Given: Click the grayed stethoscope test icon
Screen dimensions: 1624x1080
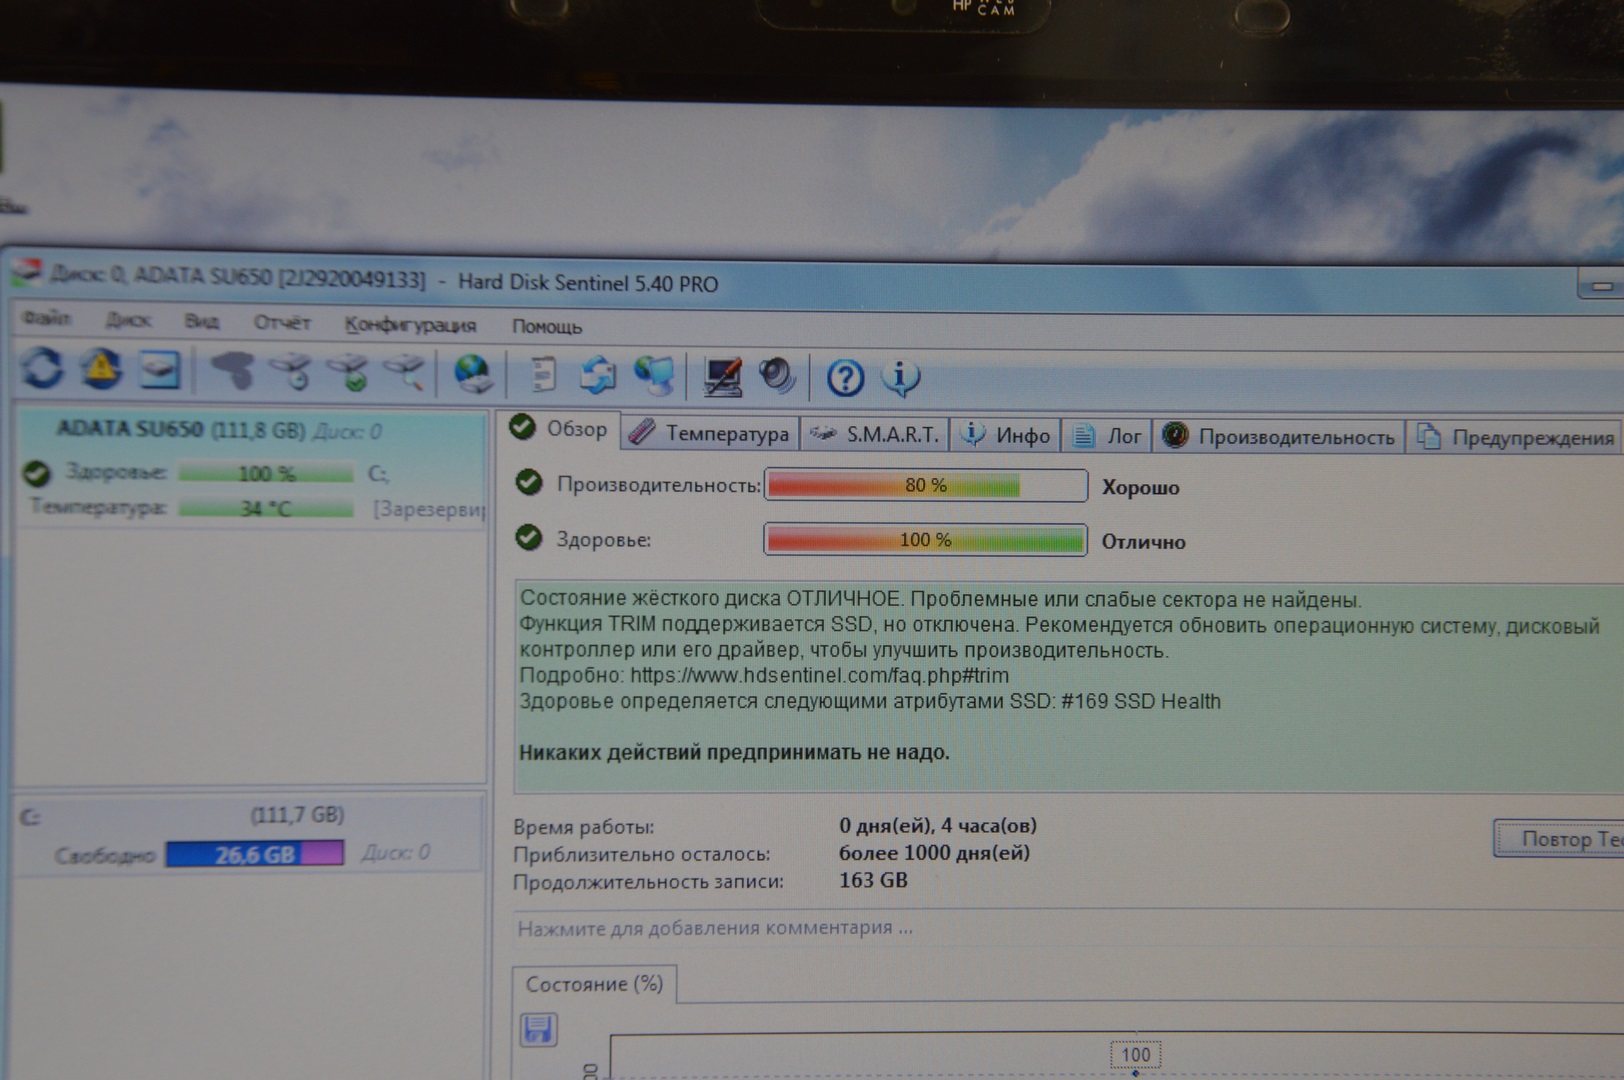Looking at the screenshot, I should click(x=232, y=371).
